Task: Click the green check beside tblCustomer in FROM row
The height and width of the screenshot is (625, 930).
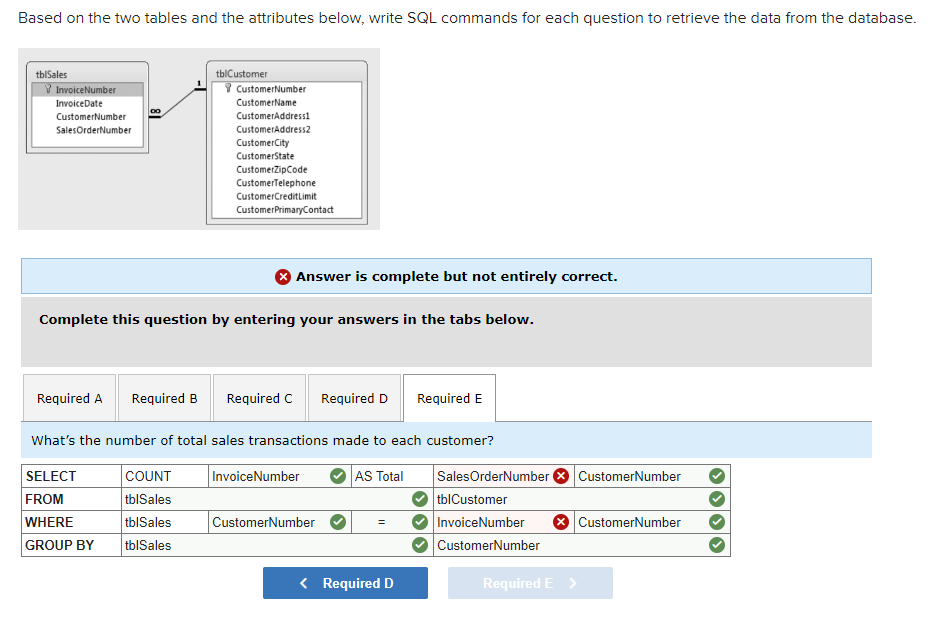Action: 716,499
